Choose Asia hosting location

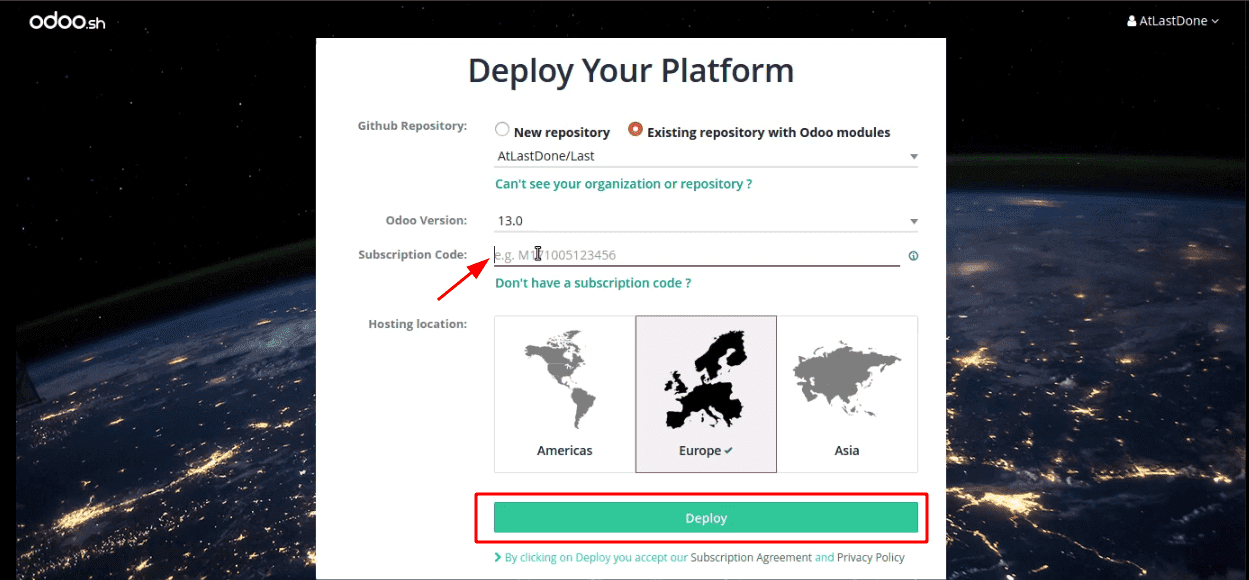click(x=847, y=394)
